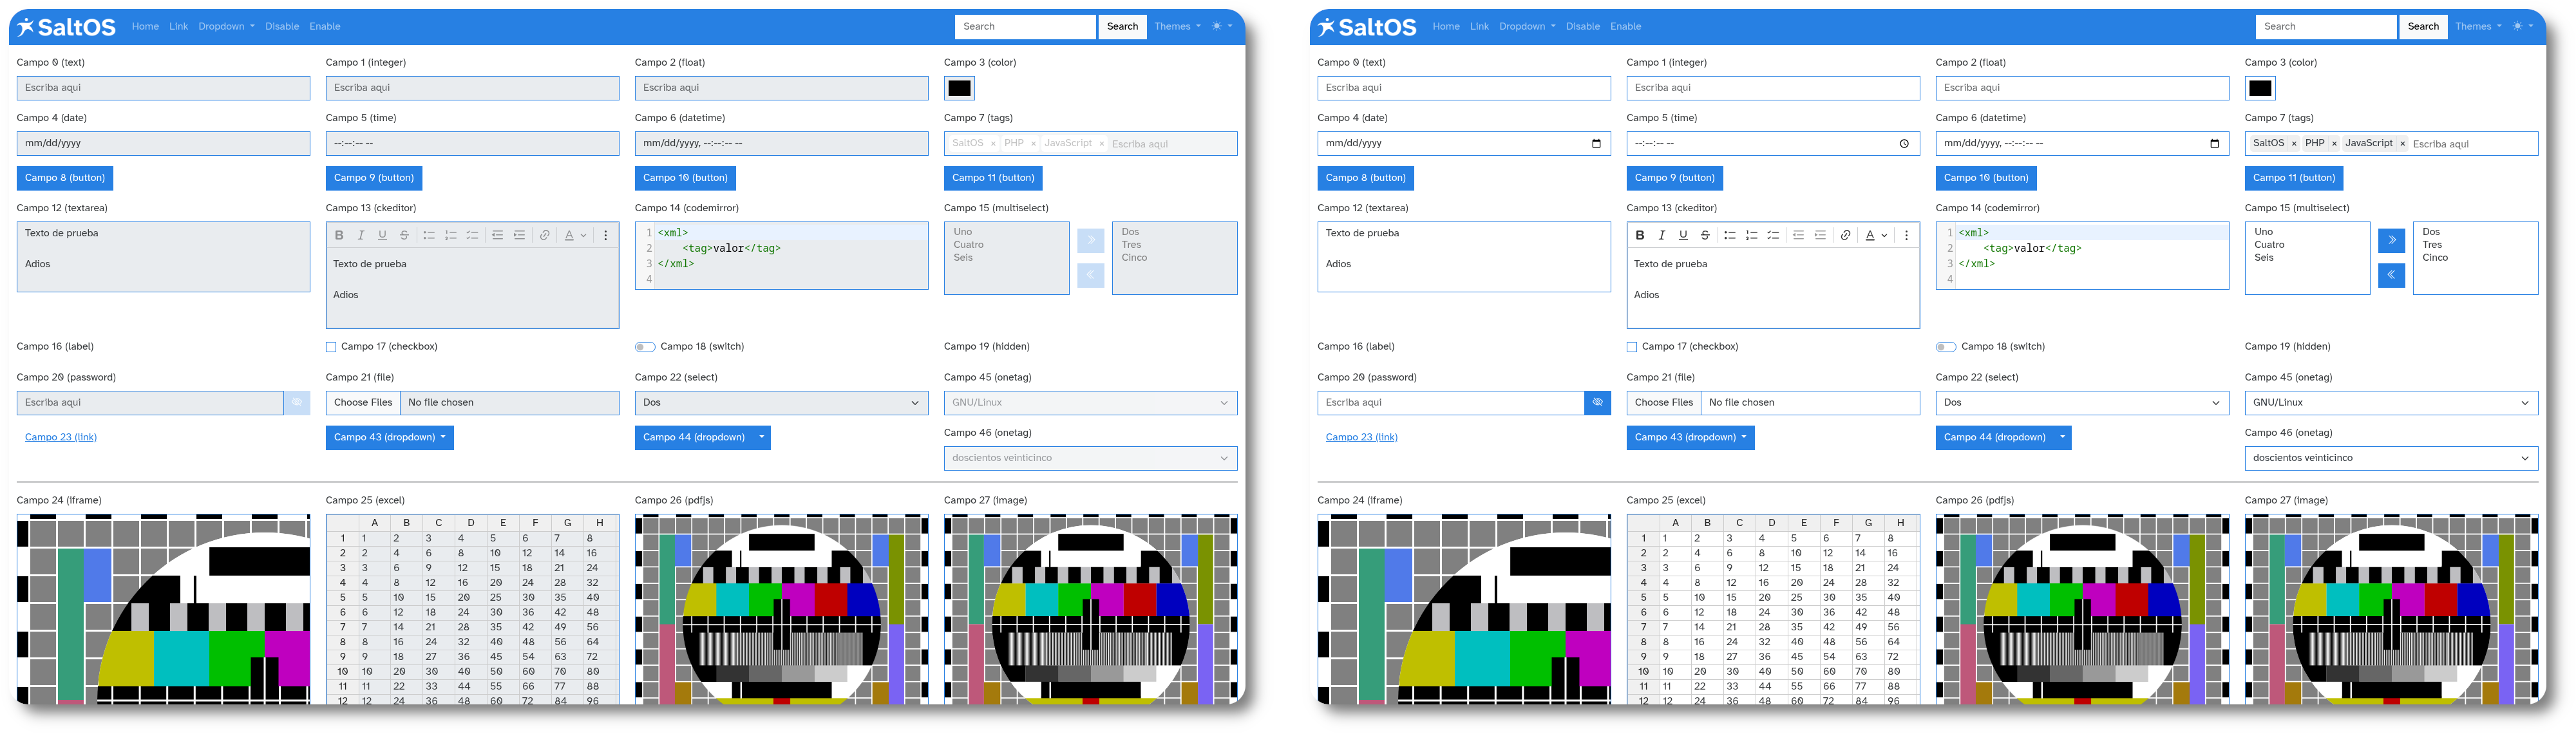
Task: Expand Campo 43 dropdown button in right panel
Action: [x=1690, y=438]
